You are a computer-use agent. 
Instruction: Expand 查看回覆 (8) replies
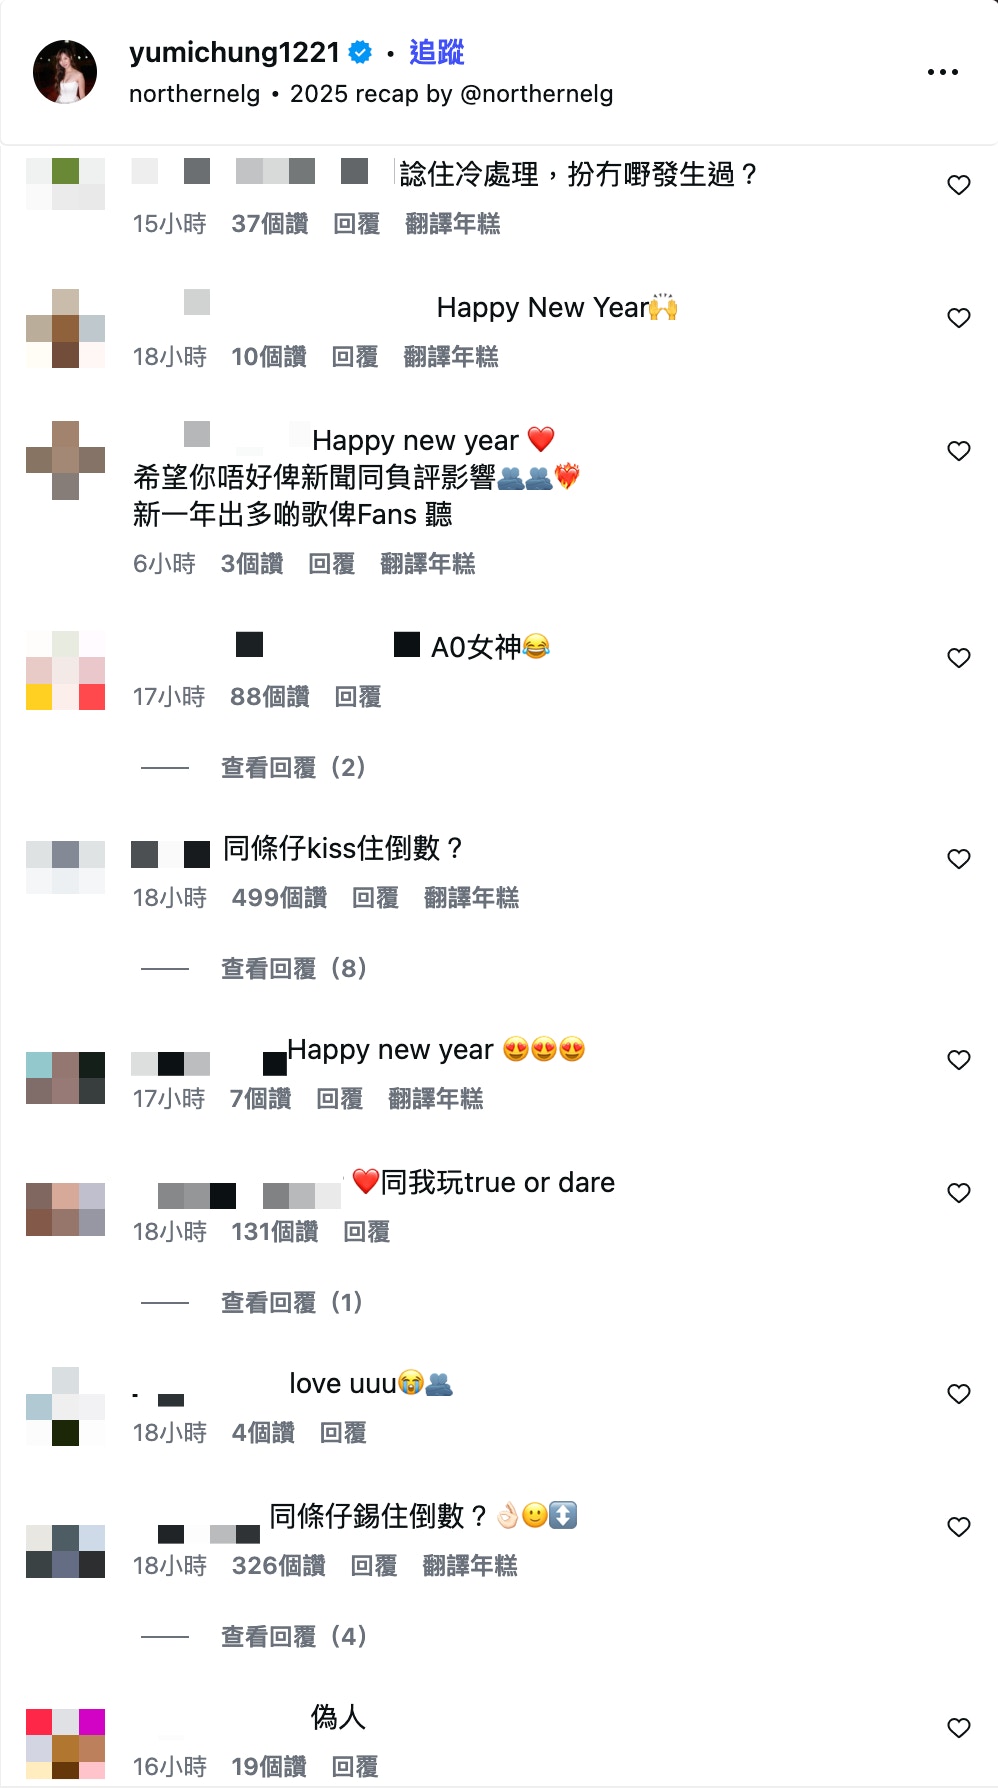click(x=293, y=968)
